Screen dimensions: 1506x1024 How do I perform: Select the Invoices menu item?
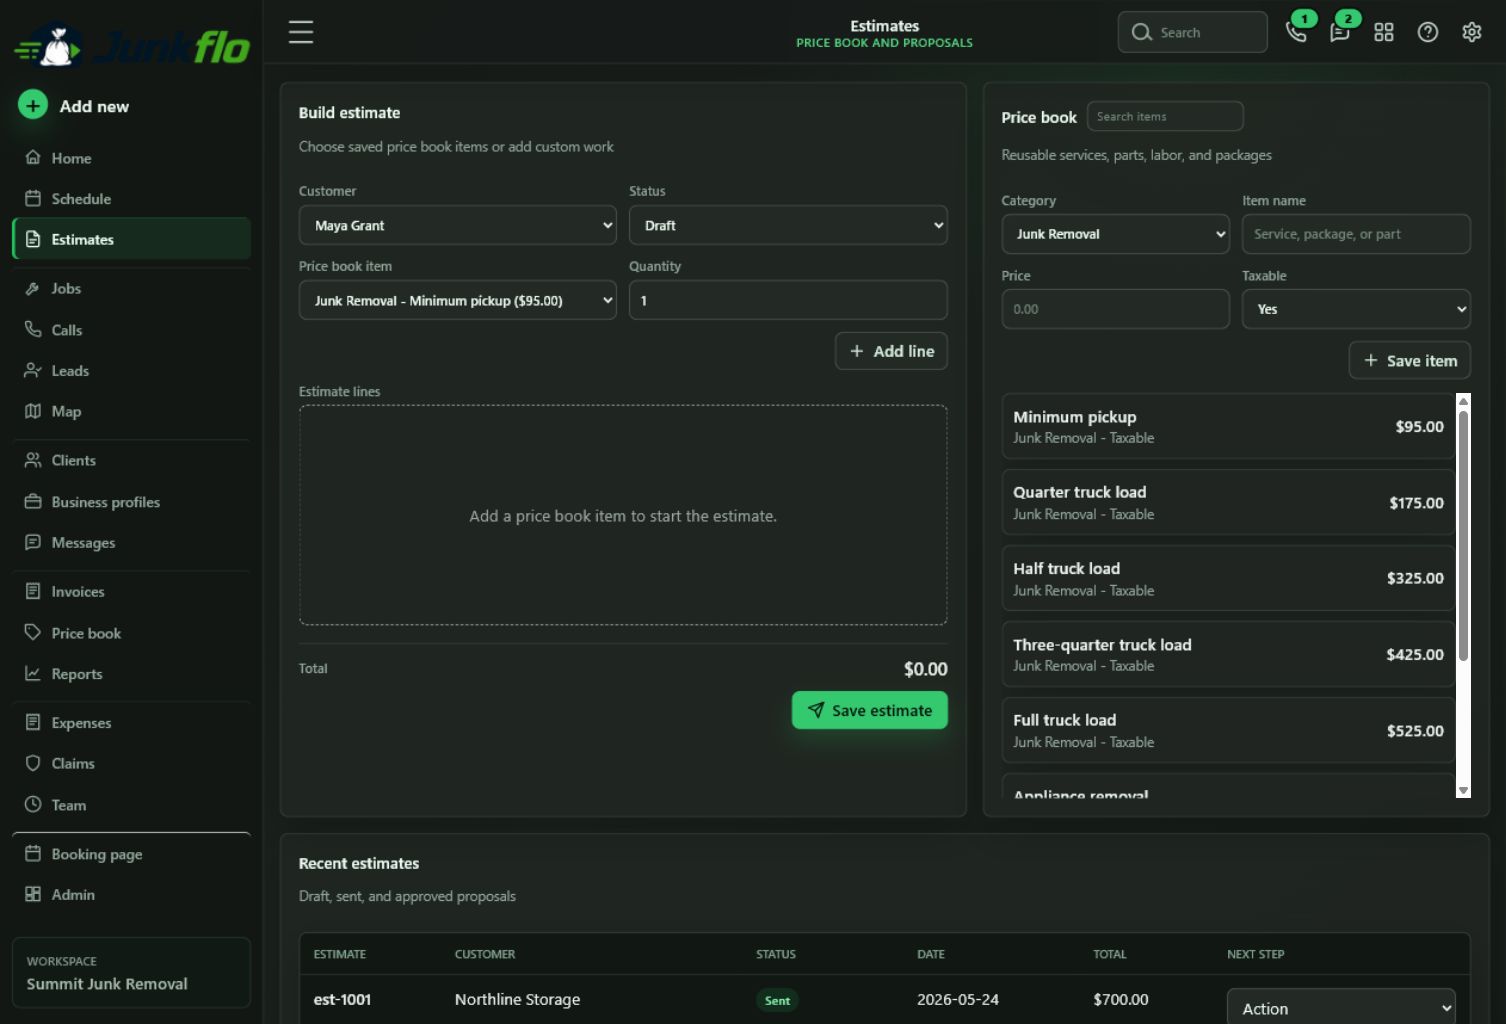coord(131,591)
